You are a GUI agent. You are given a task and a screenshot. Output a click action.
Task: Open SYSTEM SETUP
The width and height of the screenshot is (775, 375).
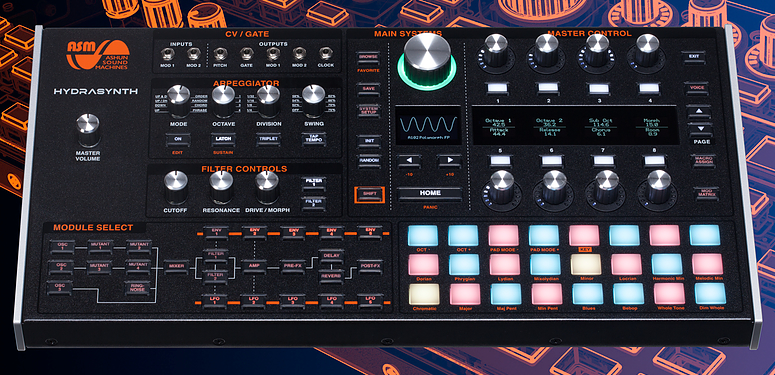click(x=369, y=110)
